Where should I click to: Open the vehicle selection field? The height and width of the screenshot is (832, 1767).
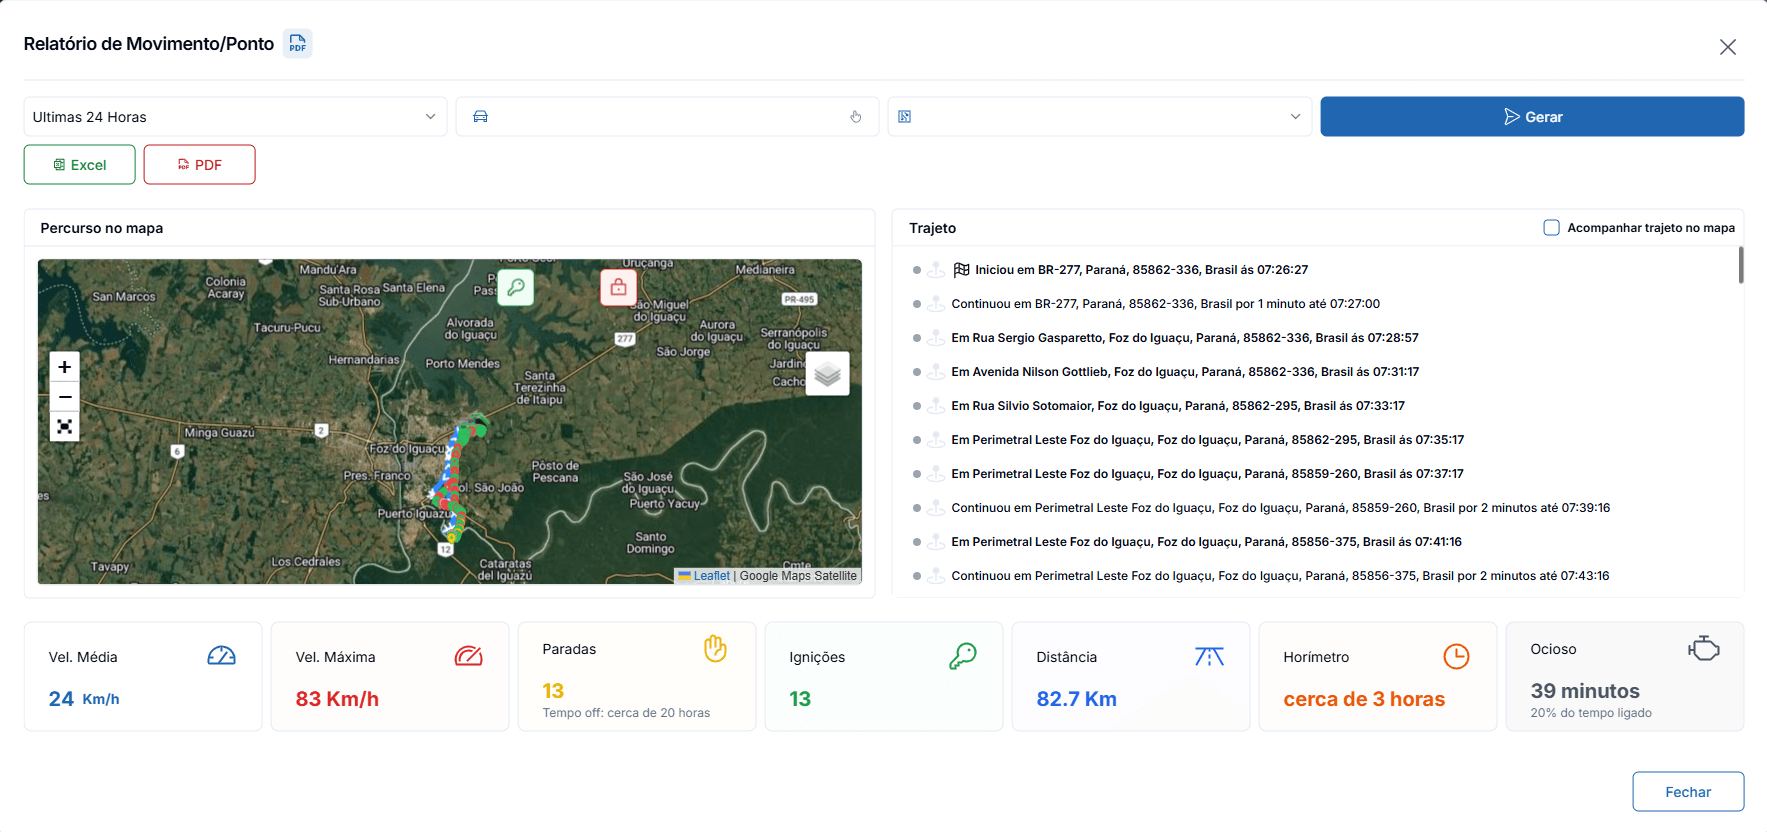(667, 117)
